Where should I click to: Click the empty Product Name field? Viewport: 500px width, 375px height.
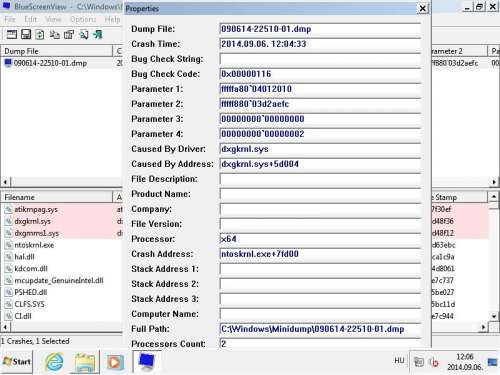[320, 194]
